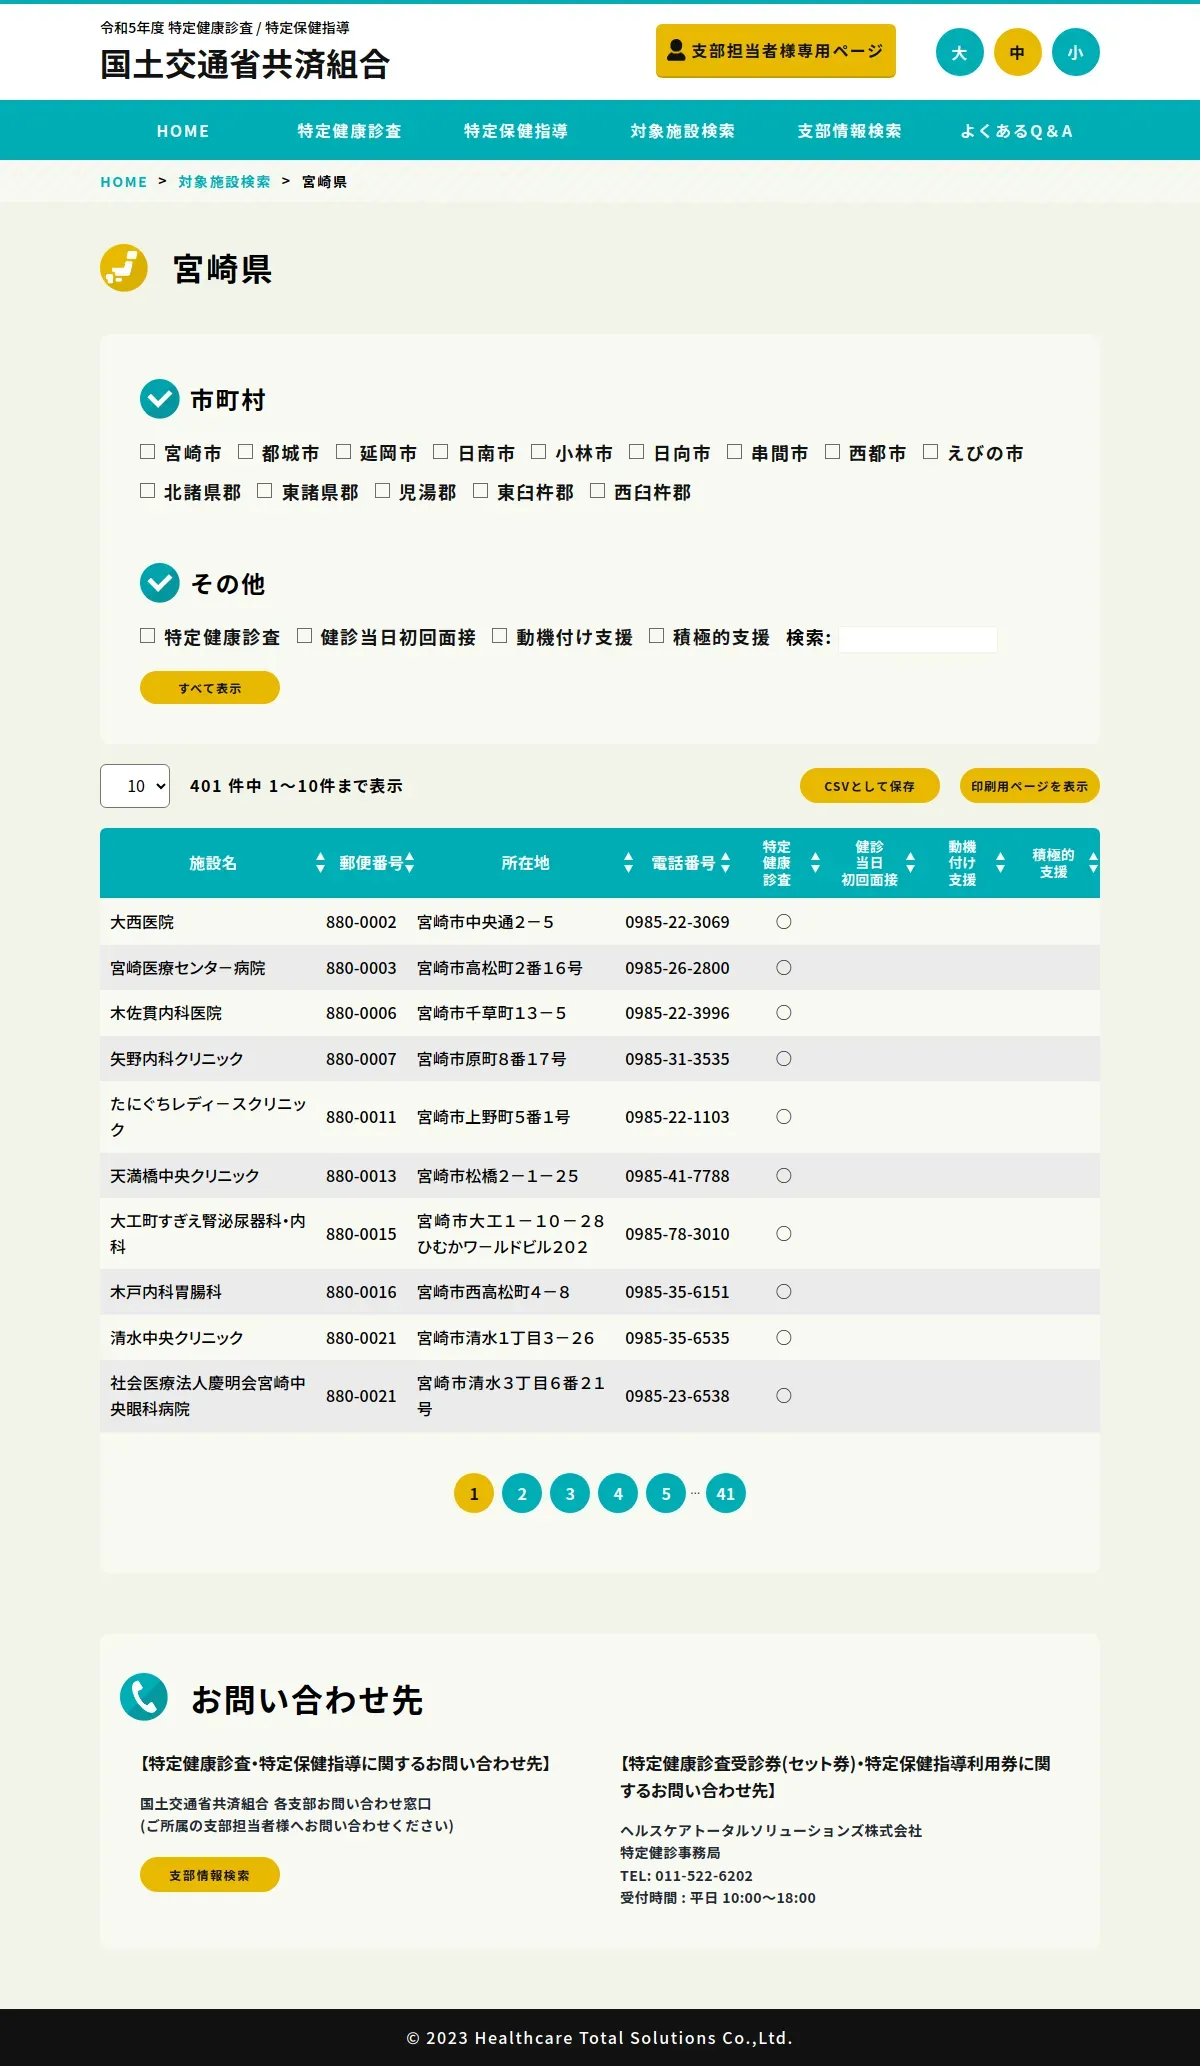Enable the 積極的支援 filter checkbox

pyautogui.click(x=656, y=636)
